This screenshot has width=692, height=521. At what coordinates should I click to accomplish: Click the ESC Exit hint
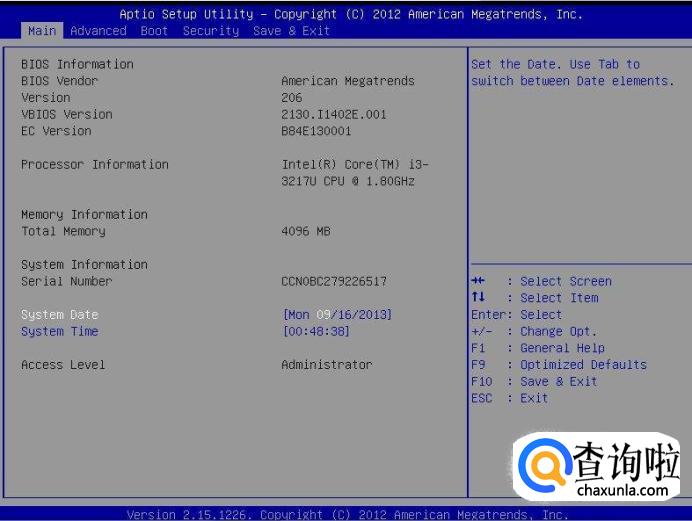pos(510,398)
